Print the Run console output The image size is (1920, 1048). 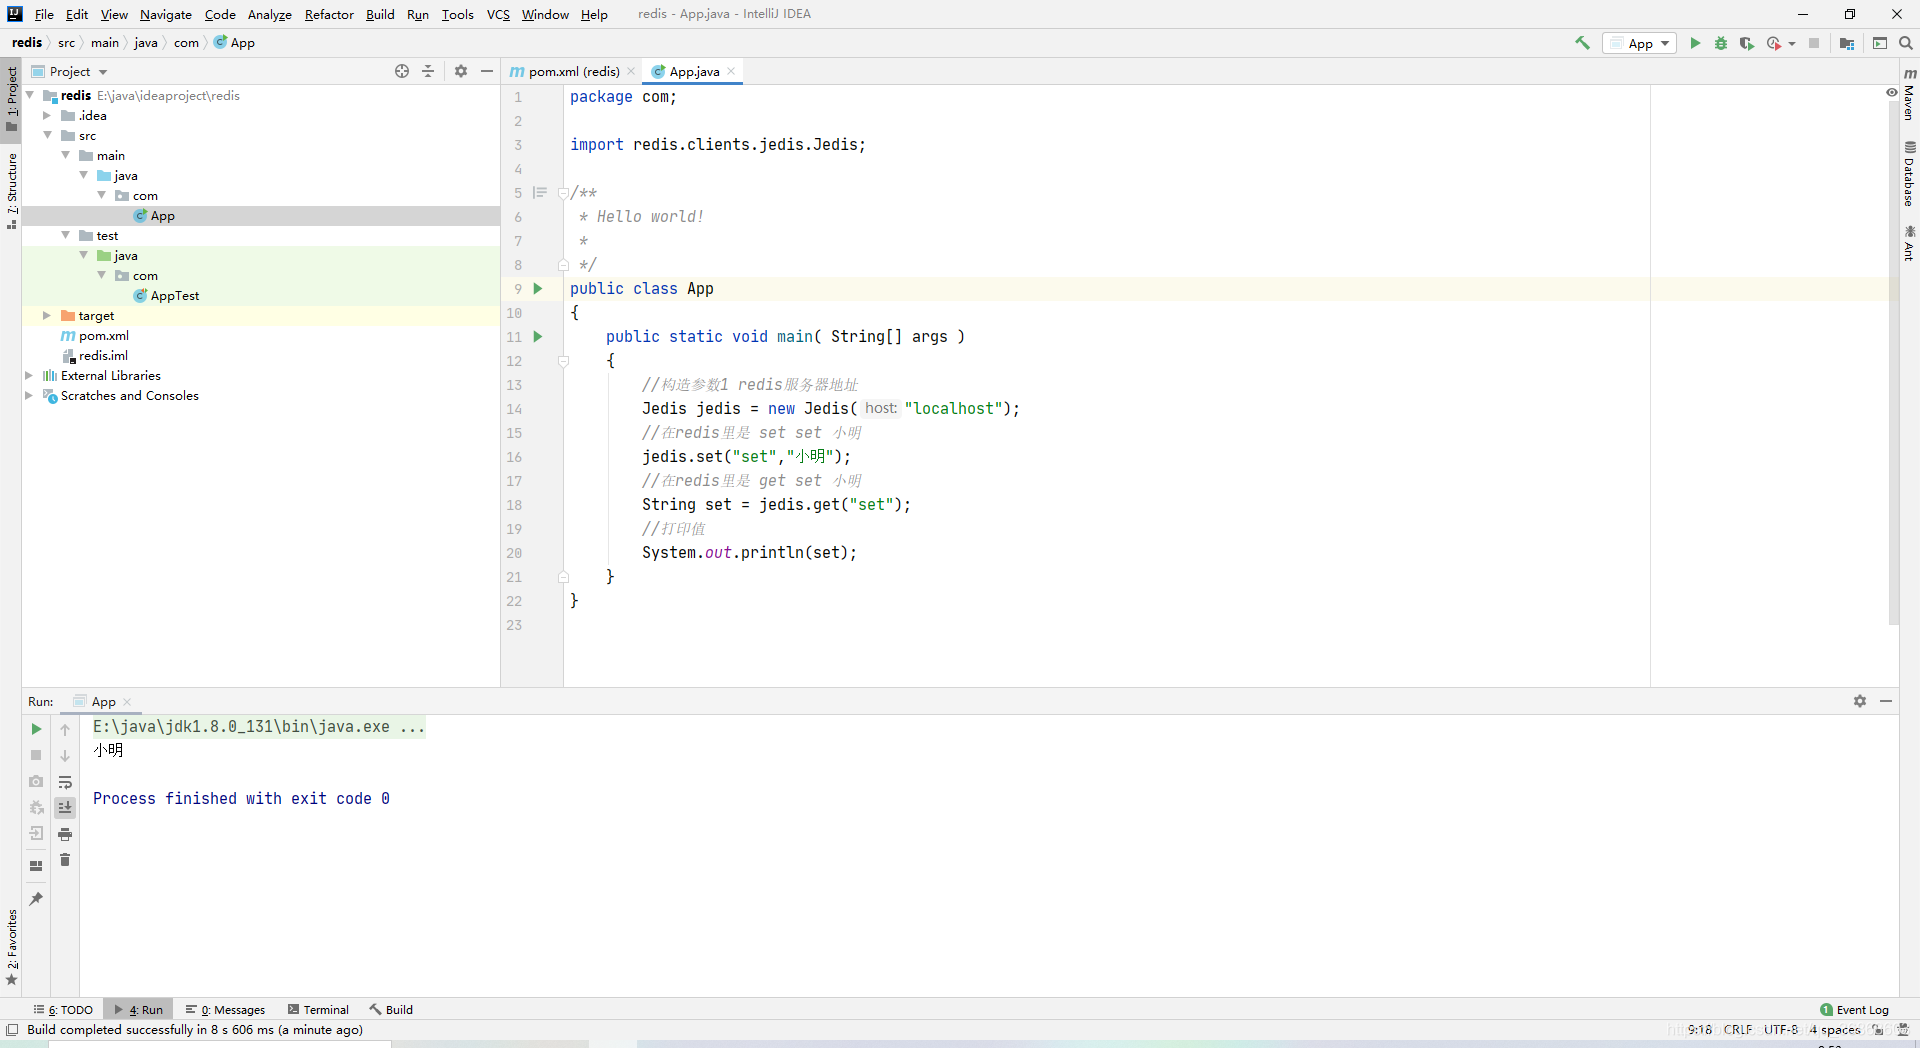[65, 834]
